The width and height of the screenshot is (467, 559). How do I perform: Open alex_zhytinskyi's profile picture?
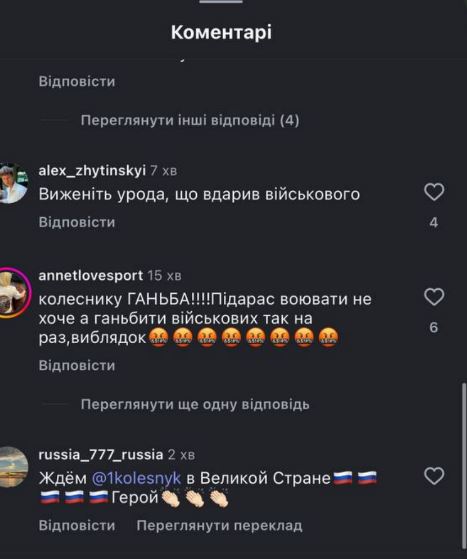click(12, 183)
